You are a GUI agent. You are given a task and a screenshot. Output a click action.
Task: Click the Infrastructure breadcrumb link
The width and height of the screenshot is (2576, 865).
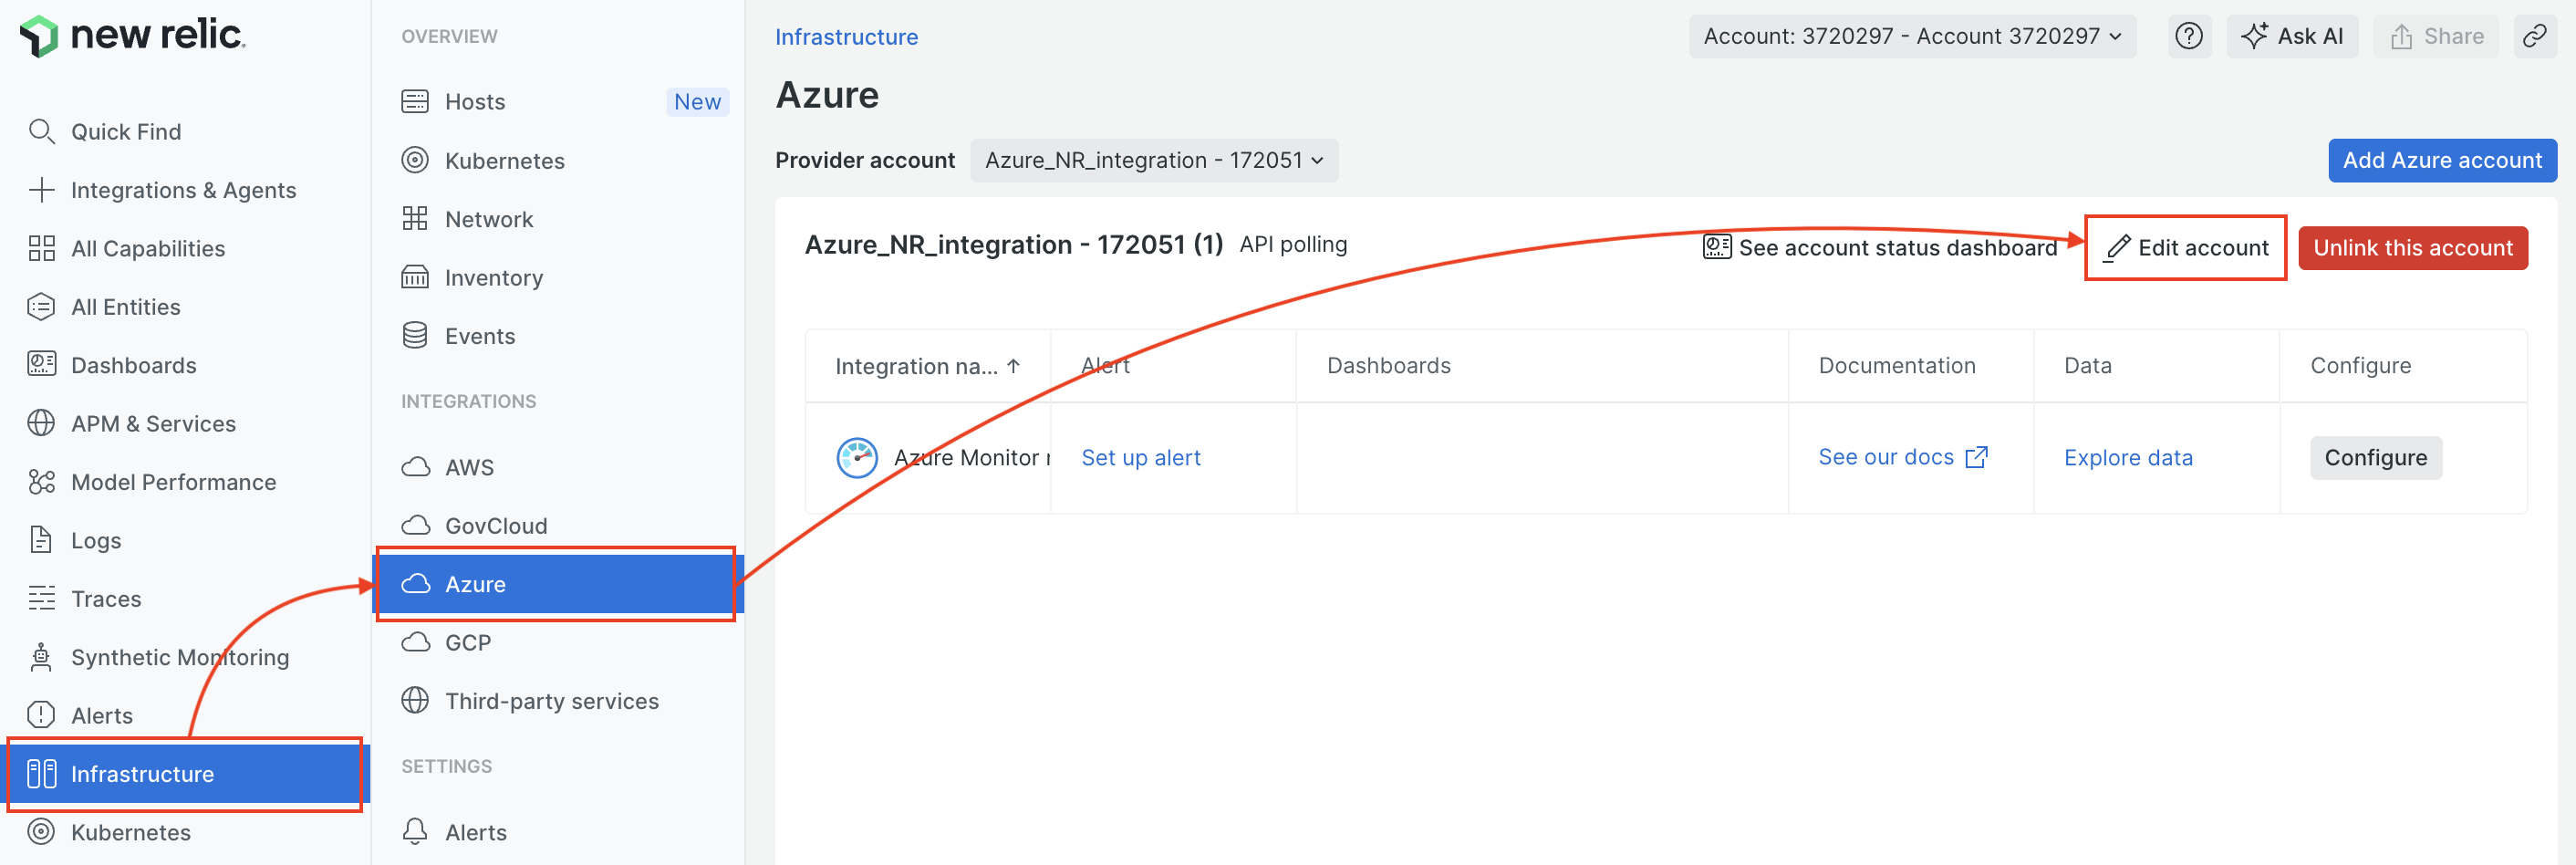click(x=846, y=36)
